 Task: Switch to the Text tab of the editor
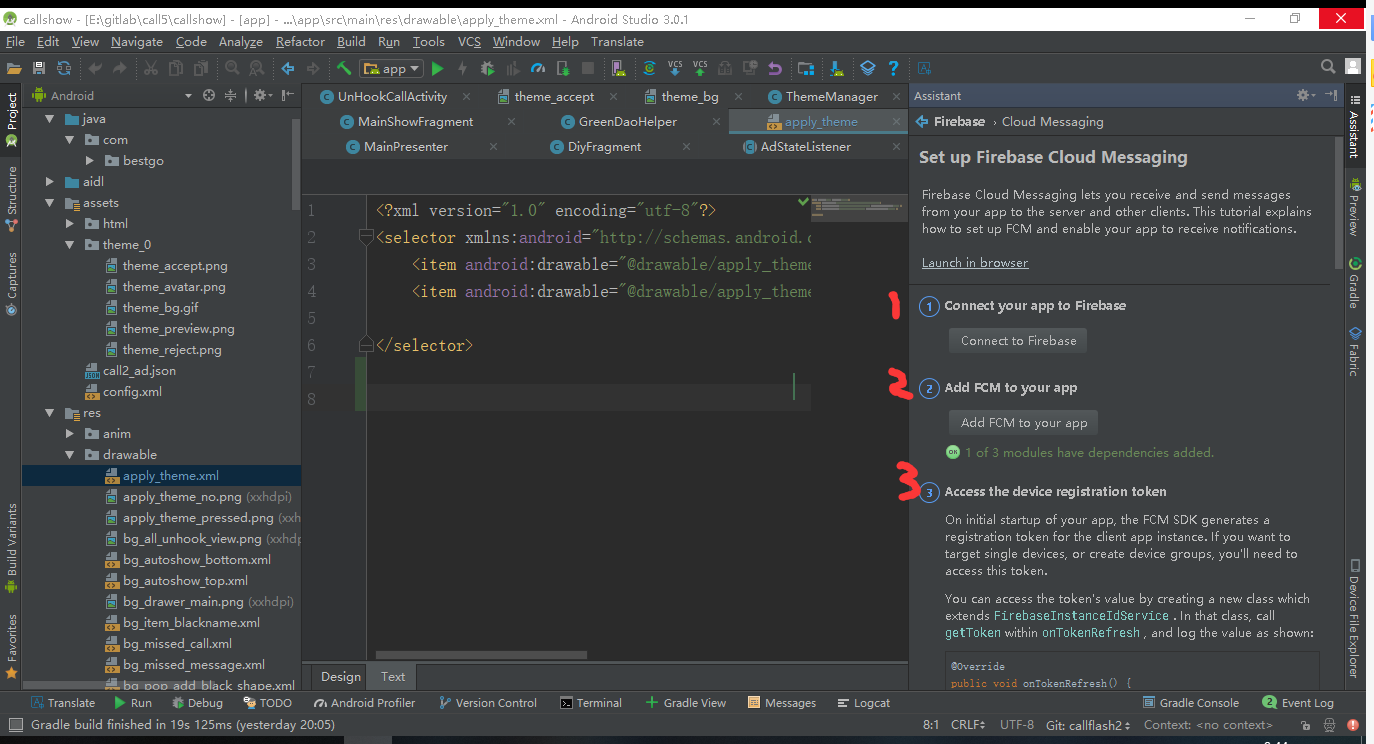[393, 677]
